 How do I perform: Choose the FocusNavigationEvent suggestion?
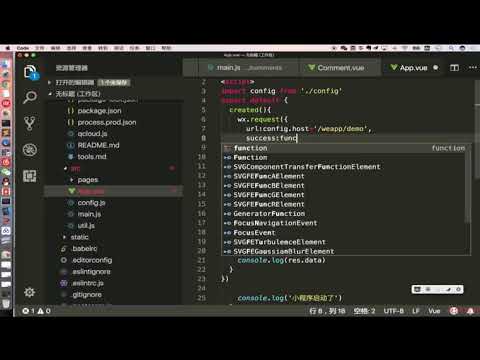344,223
